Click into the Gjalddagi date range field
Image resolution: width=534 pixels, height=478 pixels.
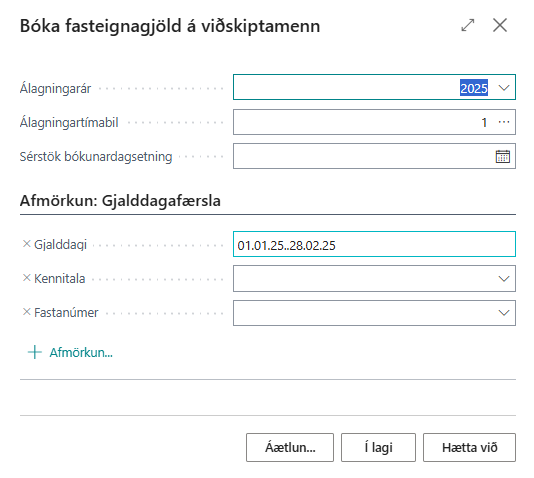(x=374, y=244)
